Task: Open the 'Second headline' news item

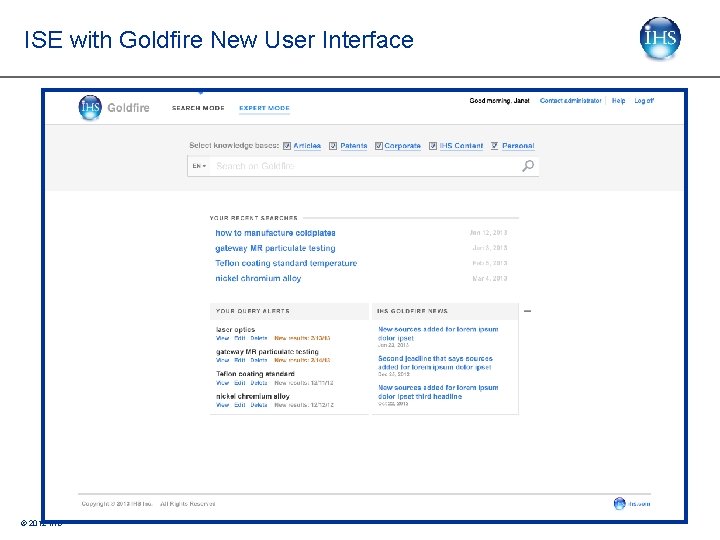Action: 435,363
